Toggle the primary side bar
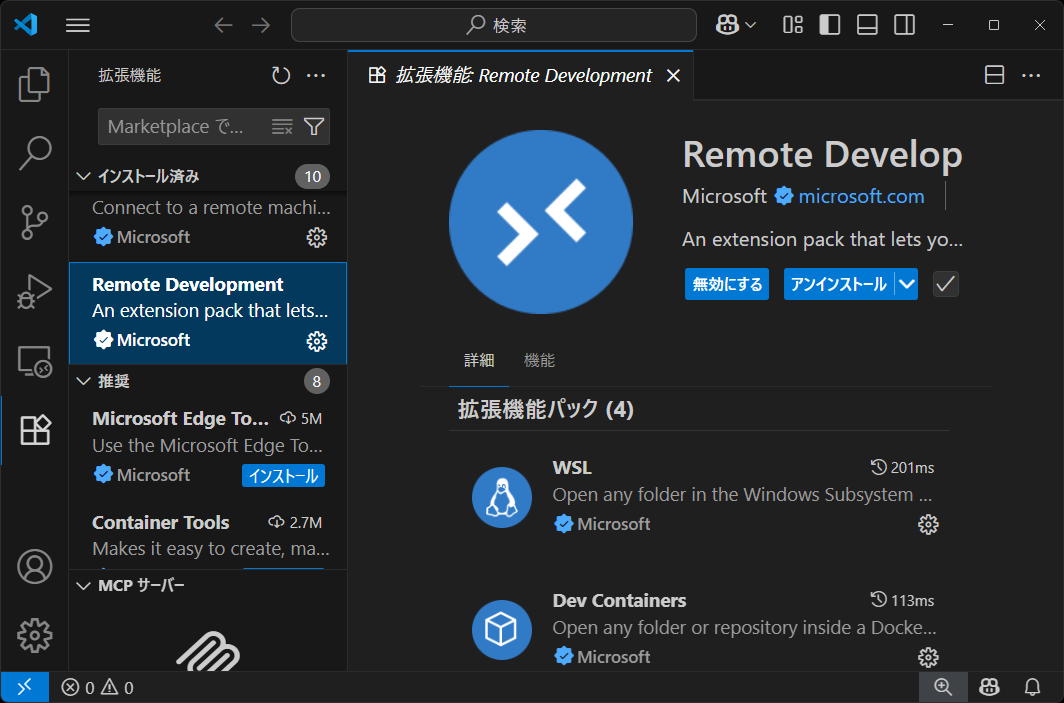The height and width of the screenshot is (703, 1064). point(830,25)
